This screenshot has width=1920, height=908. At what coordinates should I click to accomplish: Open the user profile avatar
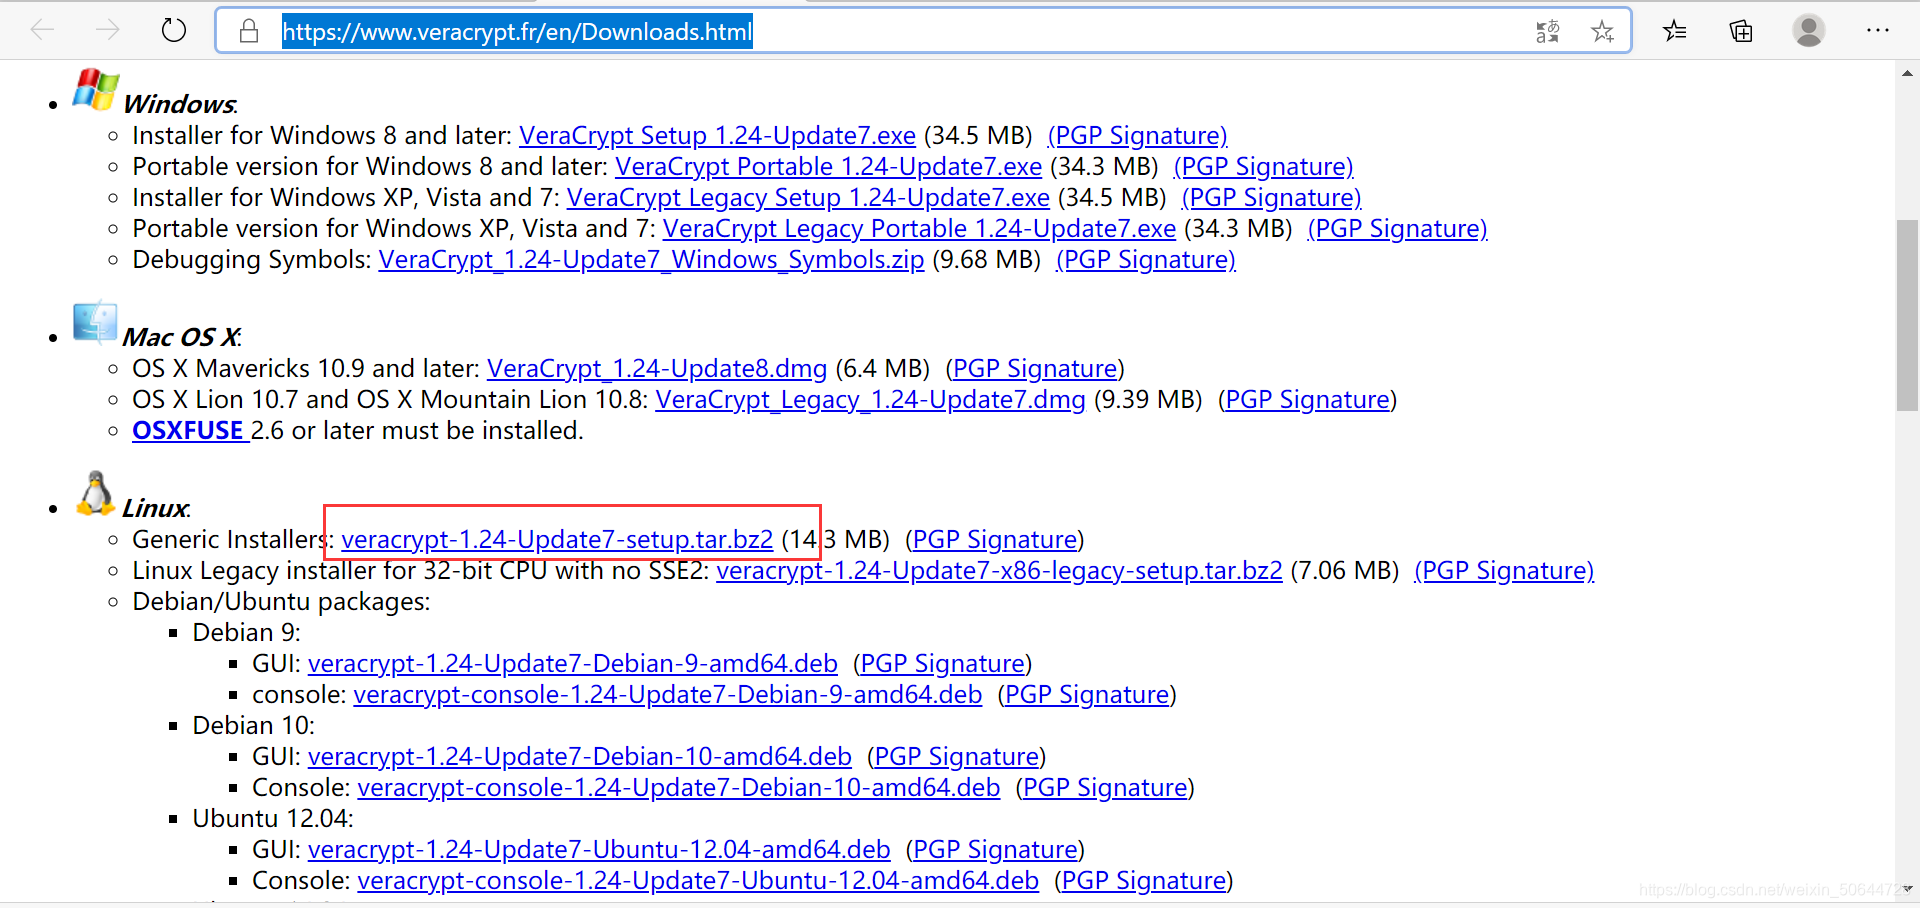1808,31
